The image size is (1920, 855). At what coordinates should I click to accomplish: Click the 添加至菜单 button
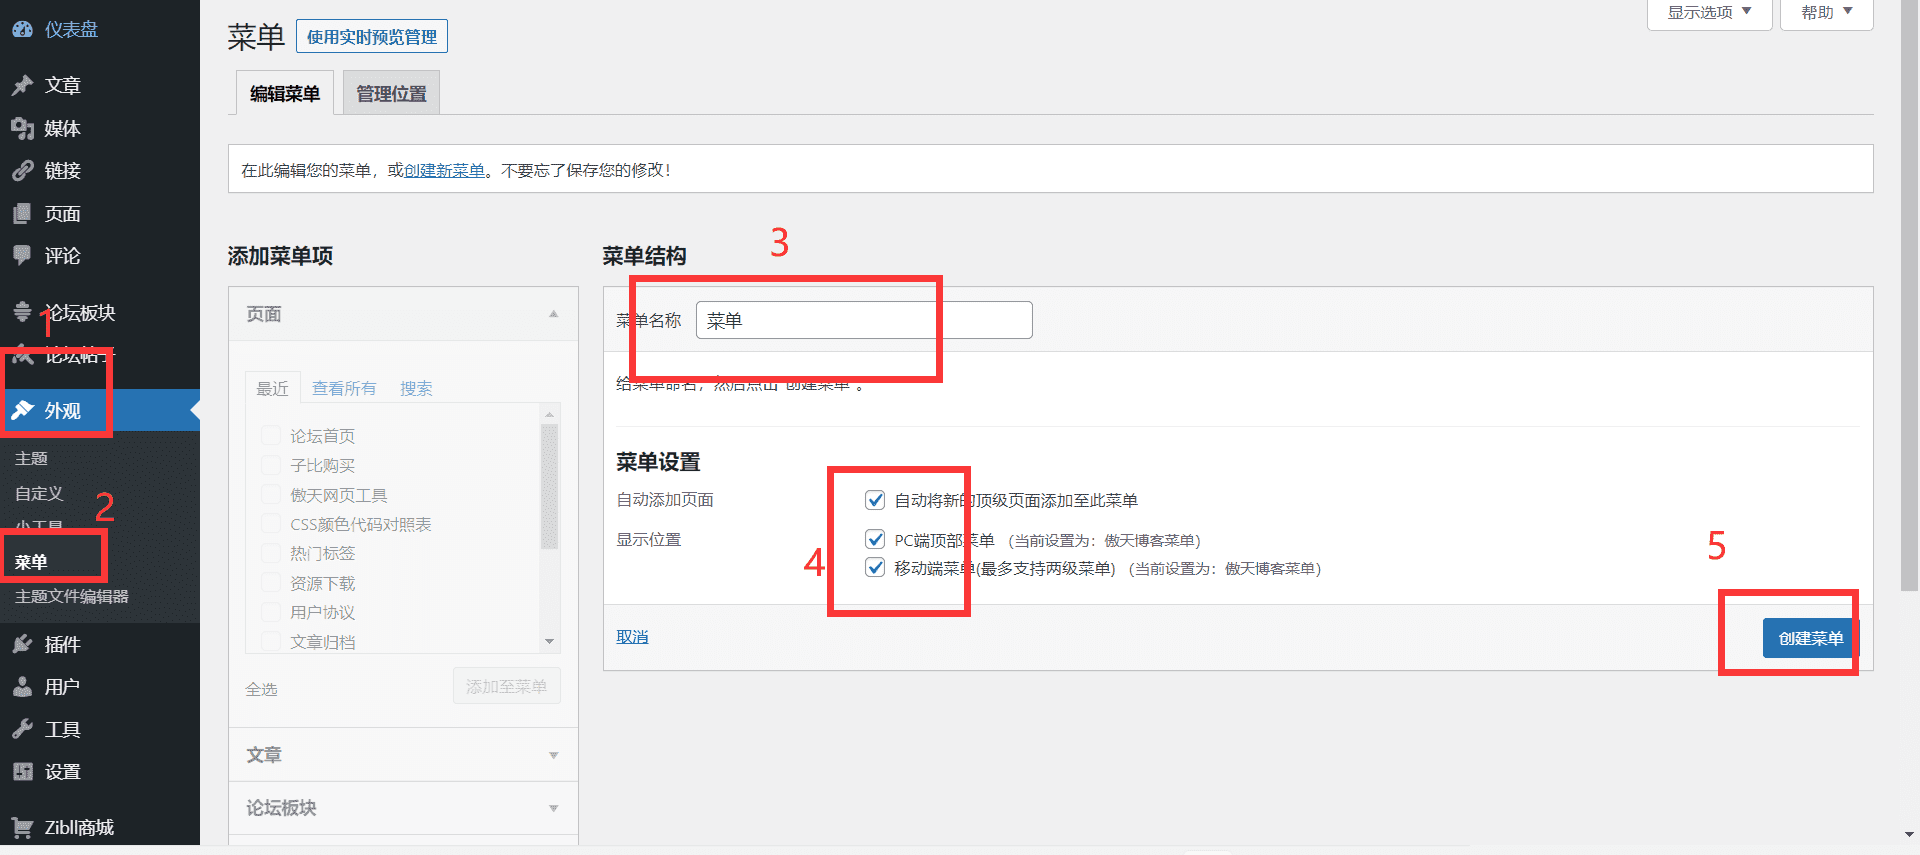click(507, 686)
